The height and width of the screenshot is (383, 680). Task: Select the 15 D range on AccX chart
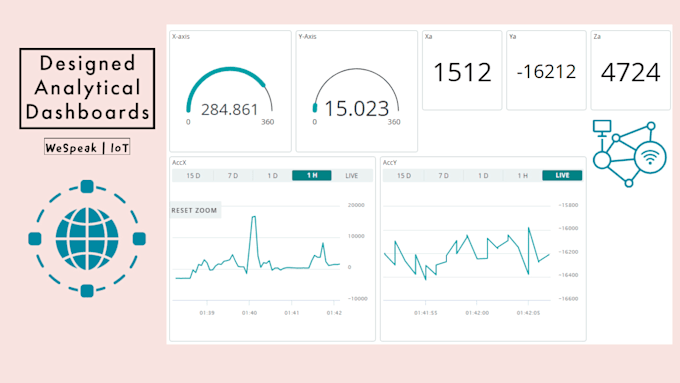193,176
